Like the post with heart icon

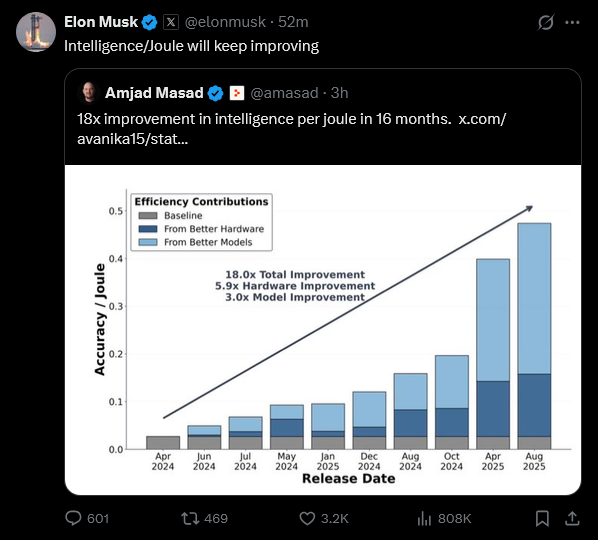coord(307,518)
